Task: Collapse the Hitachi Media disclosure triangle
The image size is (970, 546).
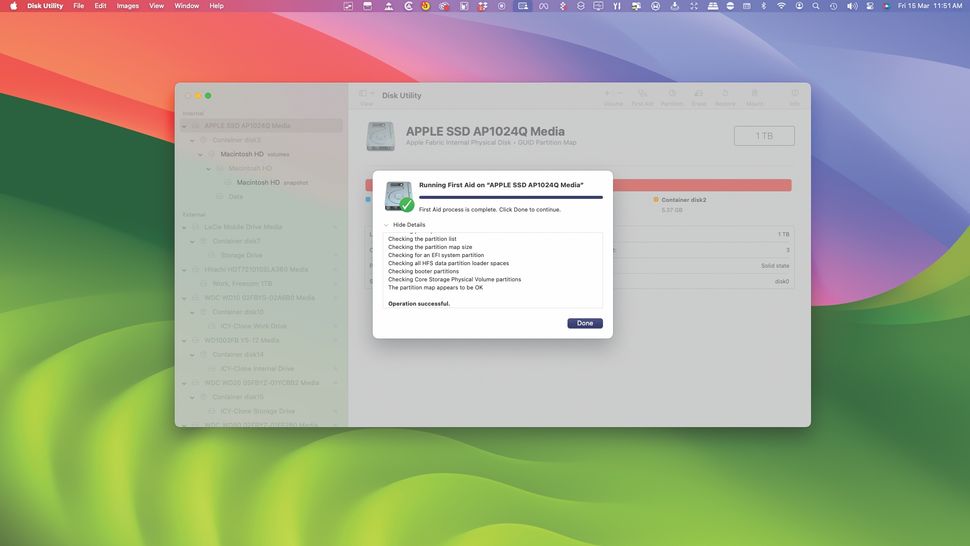Action: point(184,270)
